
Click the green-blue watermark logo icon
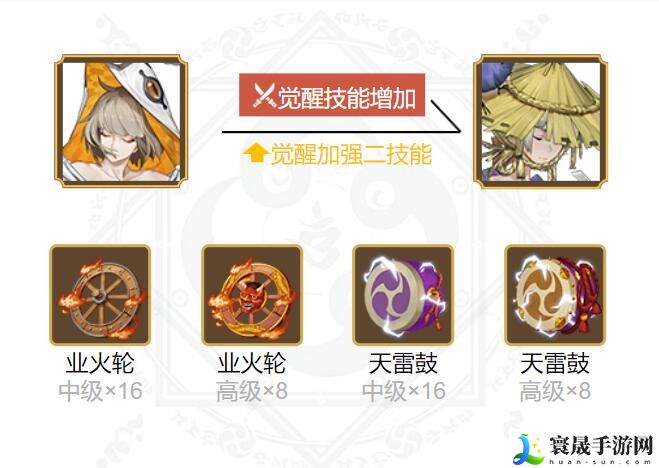point(528,449)
